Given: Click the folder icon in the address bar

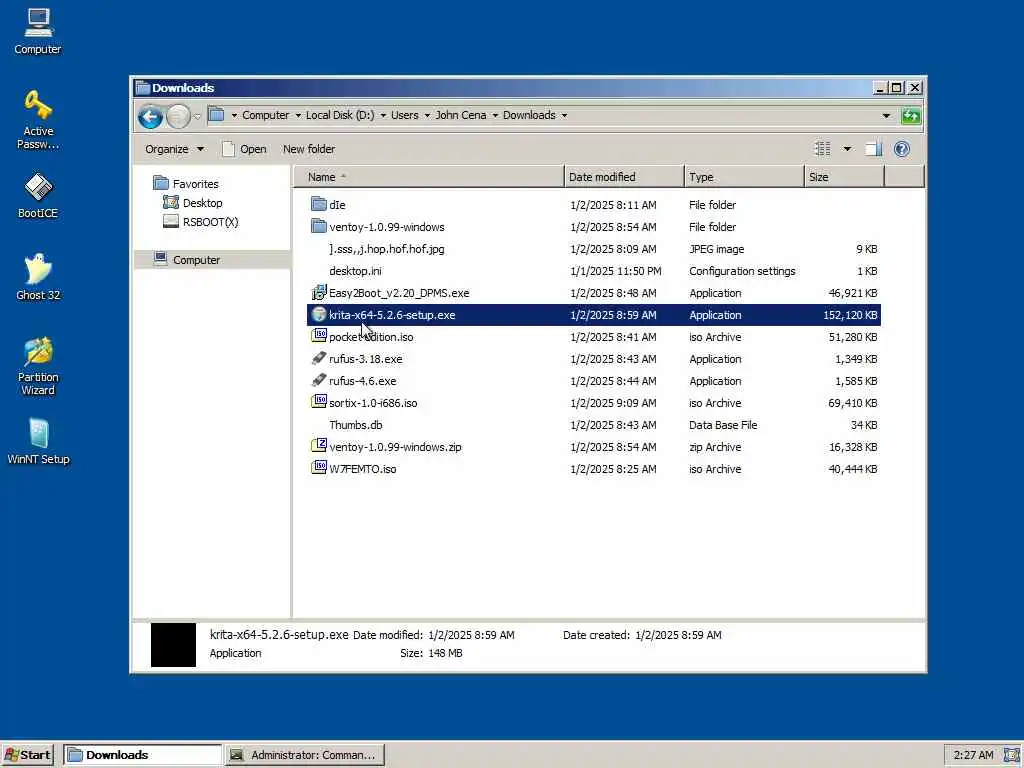Looking at the screenshot, I should click(x=216, y=115).
